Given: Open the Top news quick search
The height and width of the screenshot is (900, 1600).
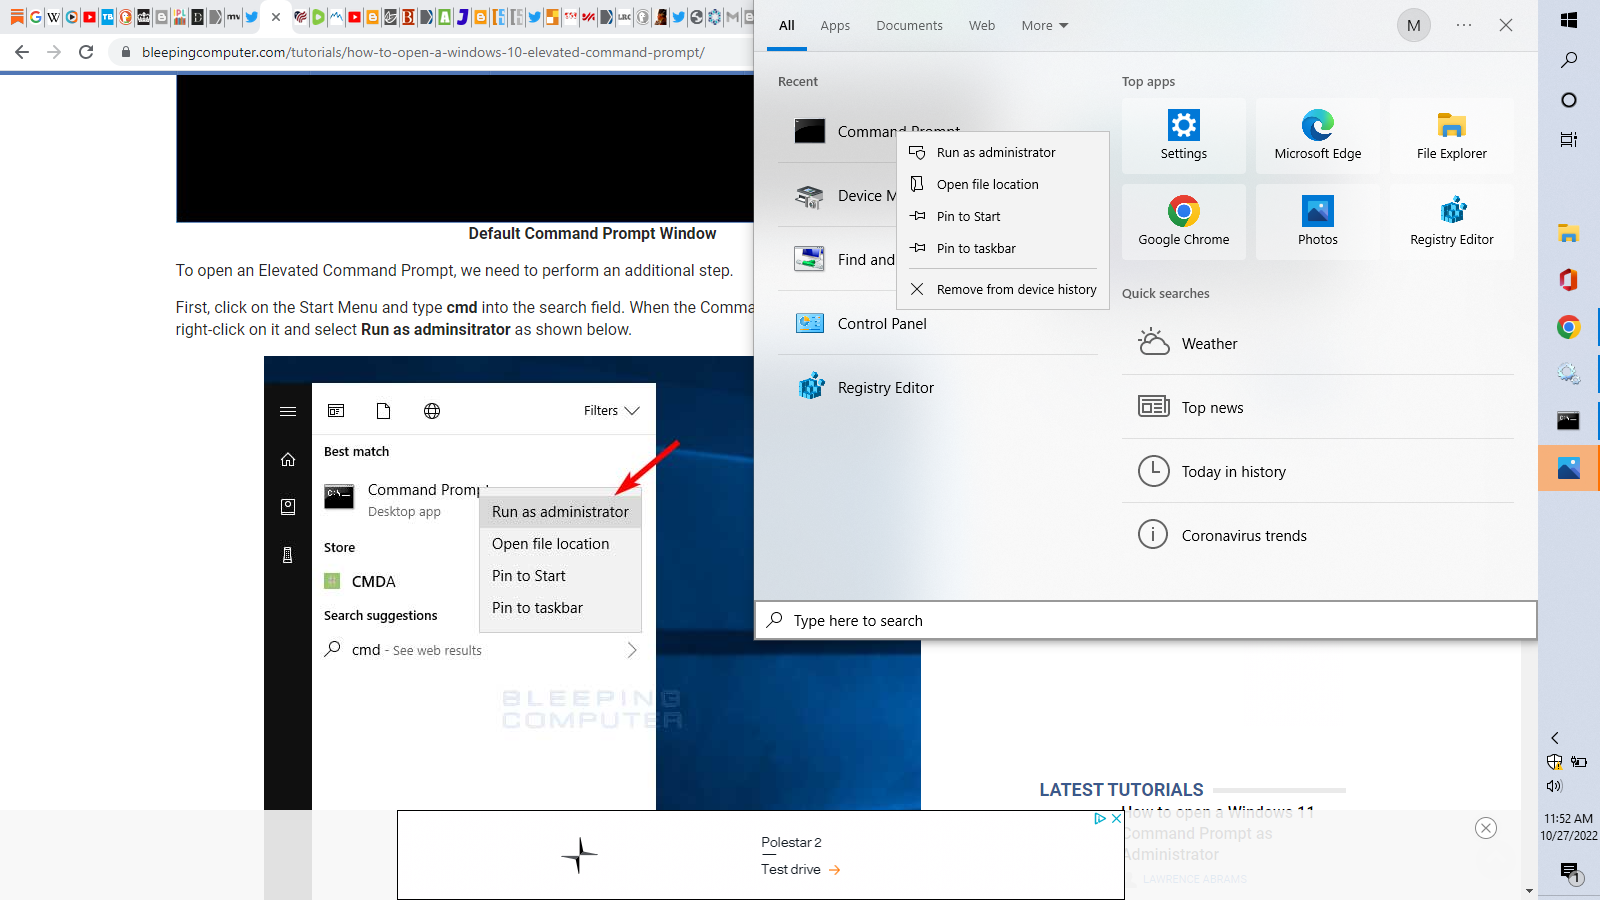Looking at the screenshot, I should click(x=1318, y=407).
